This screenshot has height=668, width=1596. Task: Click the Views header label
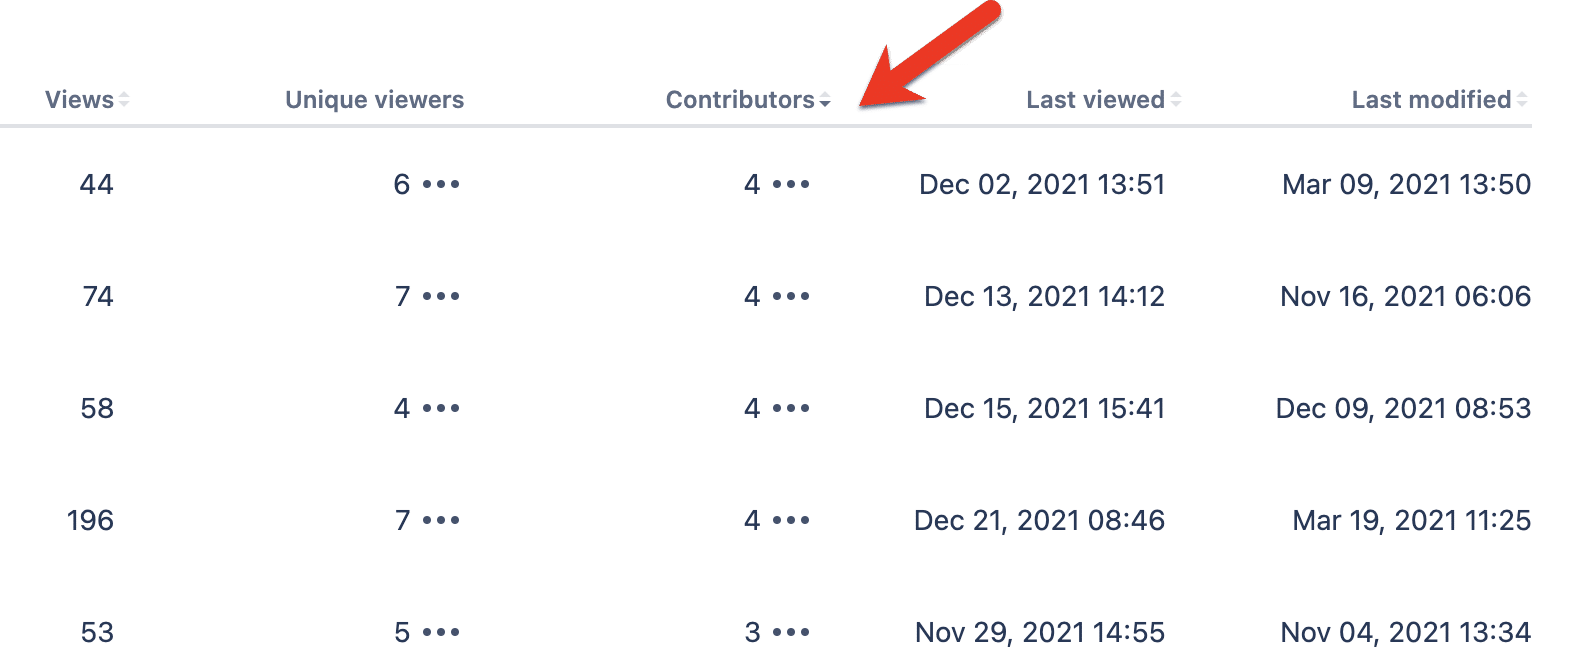click(x=79, y=99)
